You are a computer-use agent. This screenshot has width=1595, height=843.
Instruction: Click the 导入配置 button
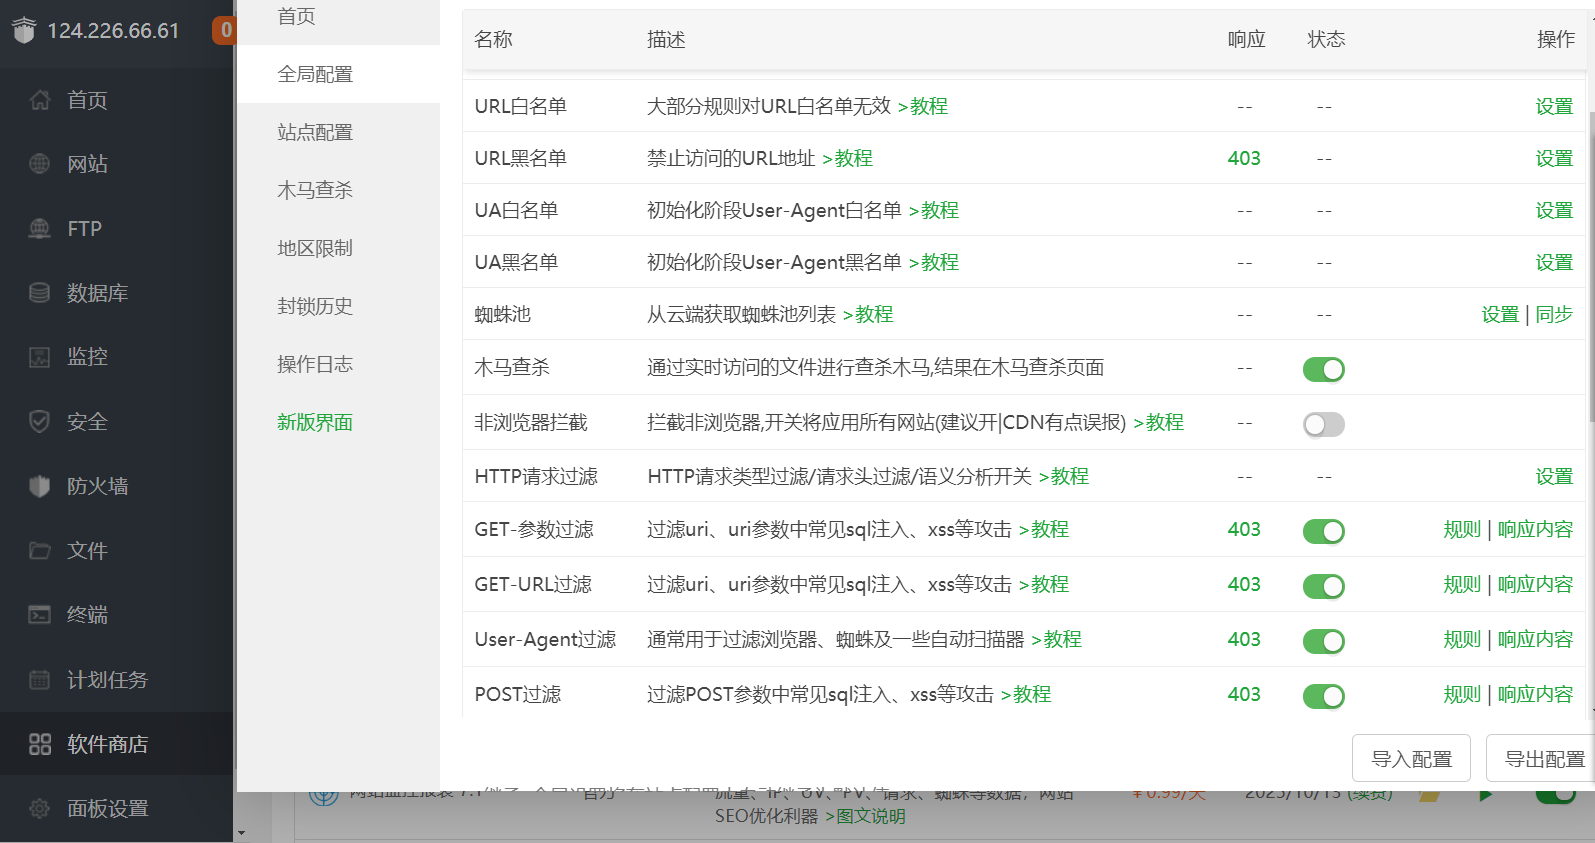[1411, 758]
